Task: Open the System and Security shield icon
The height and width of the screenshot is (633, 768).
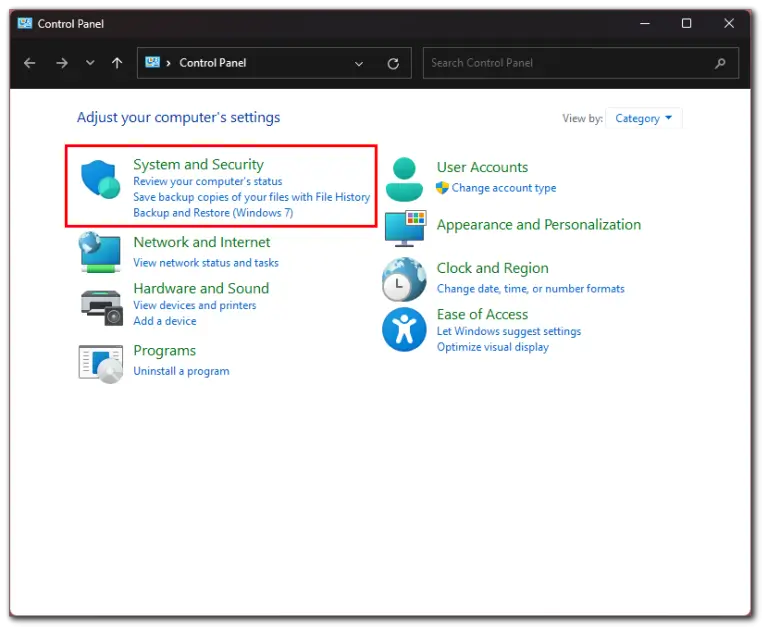Action: [x=100, y=179]
